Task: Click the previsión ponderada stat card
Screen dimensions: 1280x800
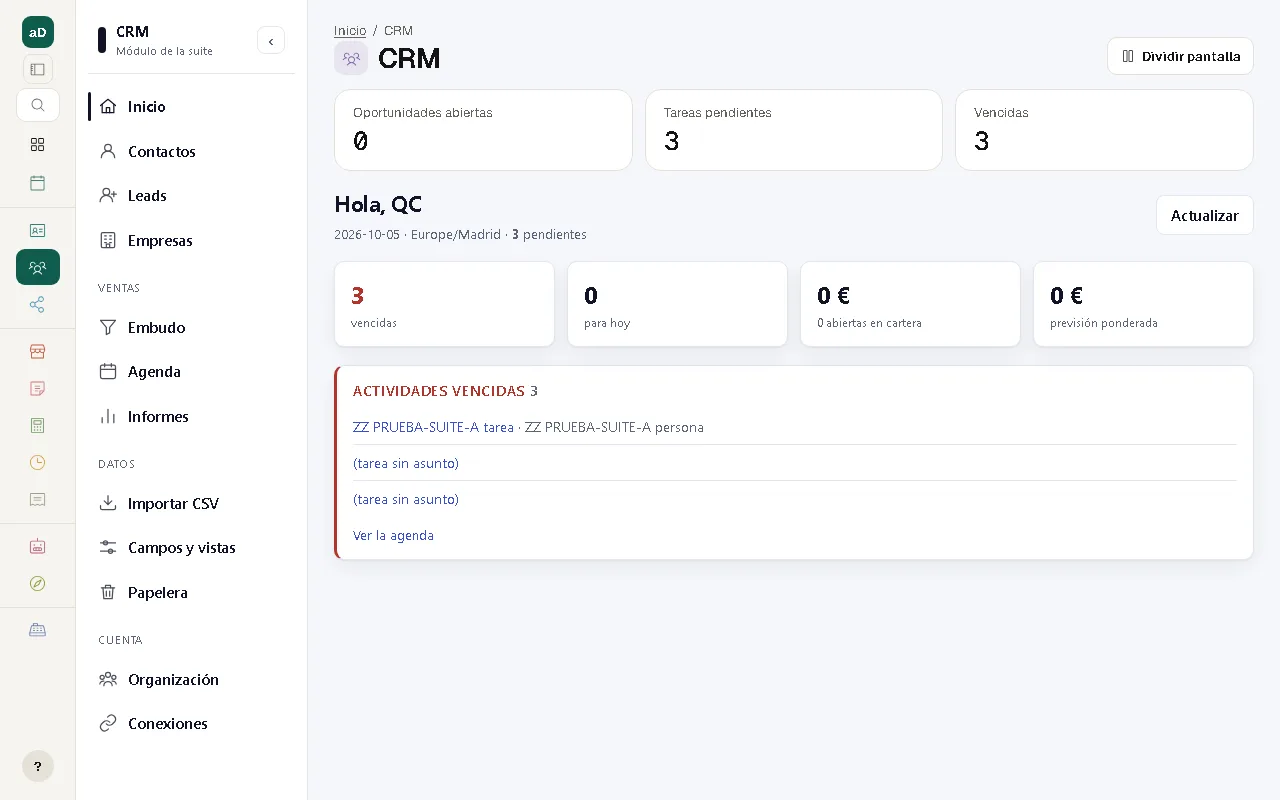Action: (x=1143, y=304)
